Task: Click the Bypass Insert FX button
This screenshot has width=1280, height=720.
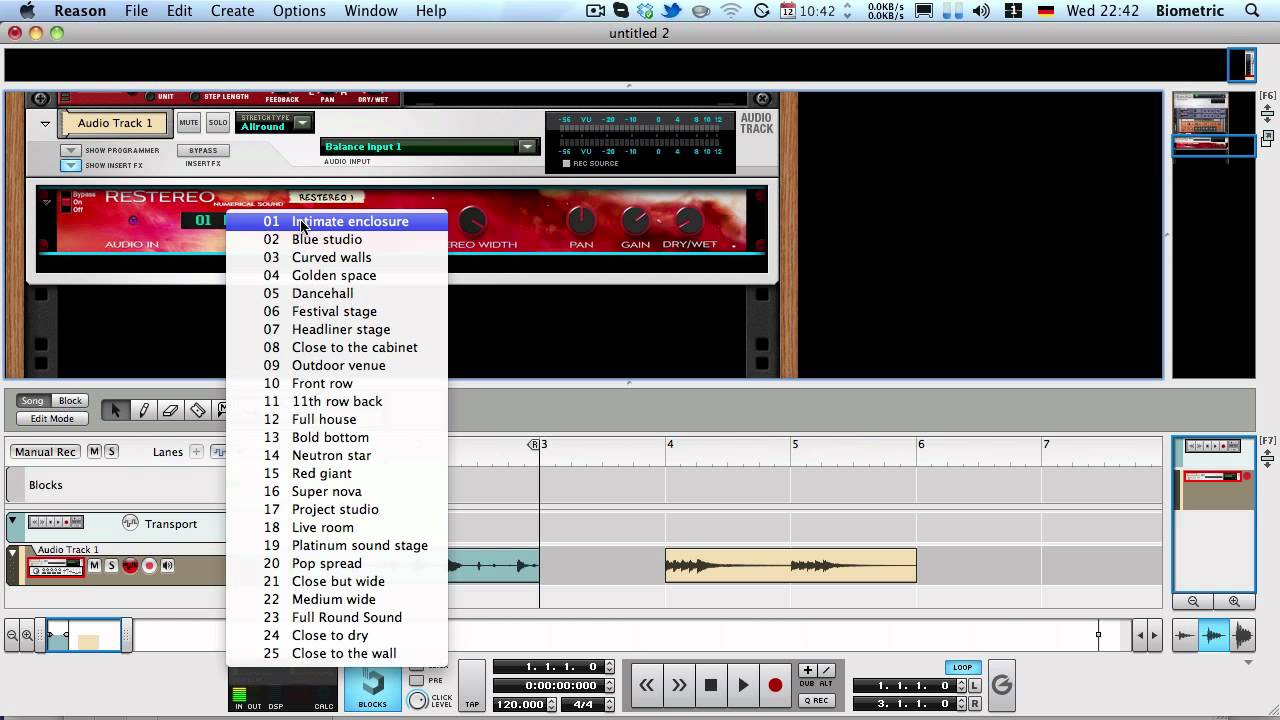Action: coord(203,151)
